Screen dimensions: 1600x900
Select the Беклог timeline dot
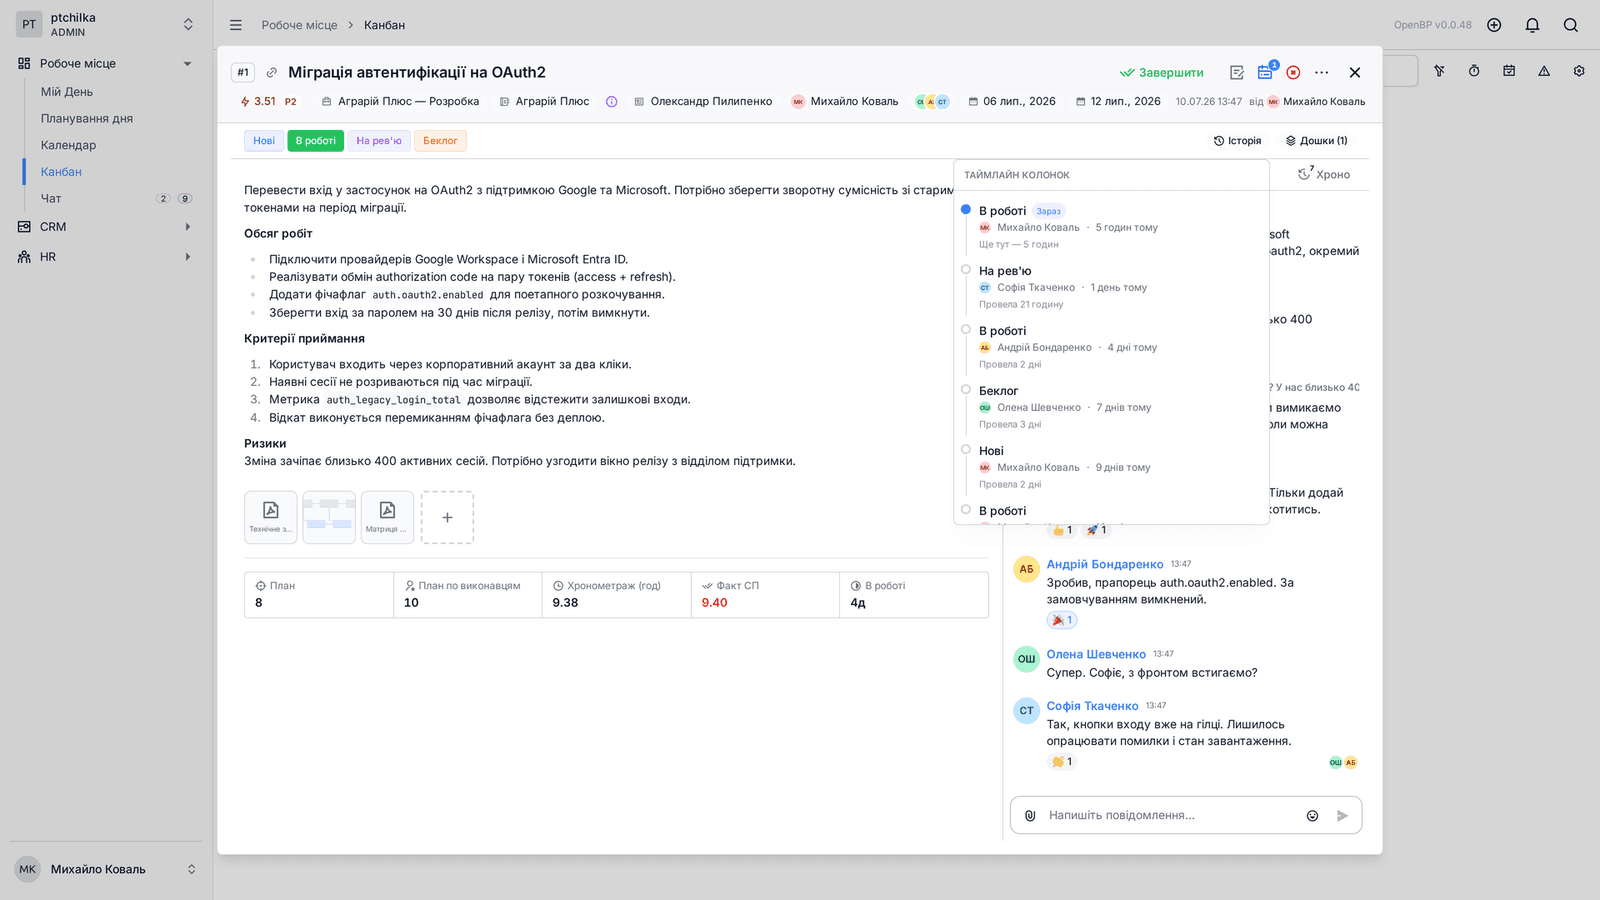(x=966, y=389)
